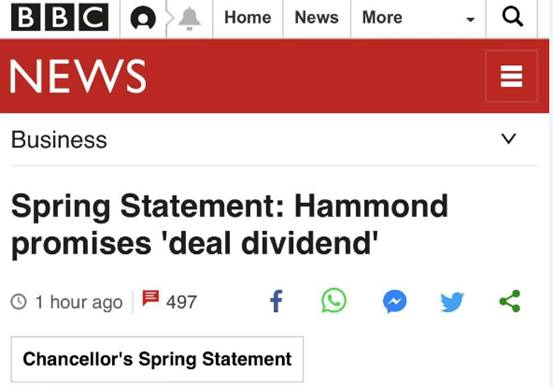Share the article via WhatsApp
This screenshot has width=553, height=387.
point(334,301)
